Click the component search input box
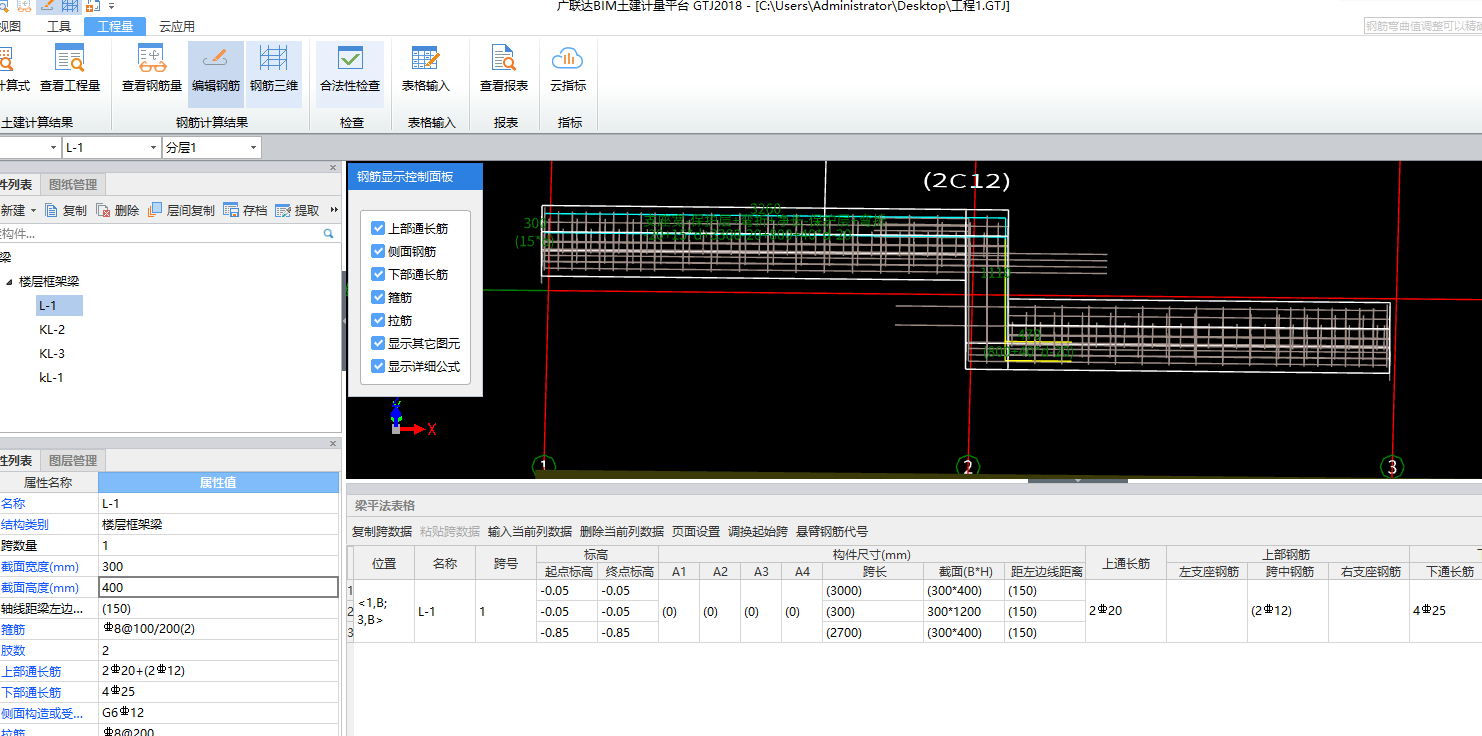This screenshot has width=1482, height=736. (160, 233)
